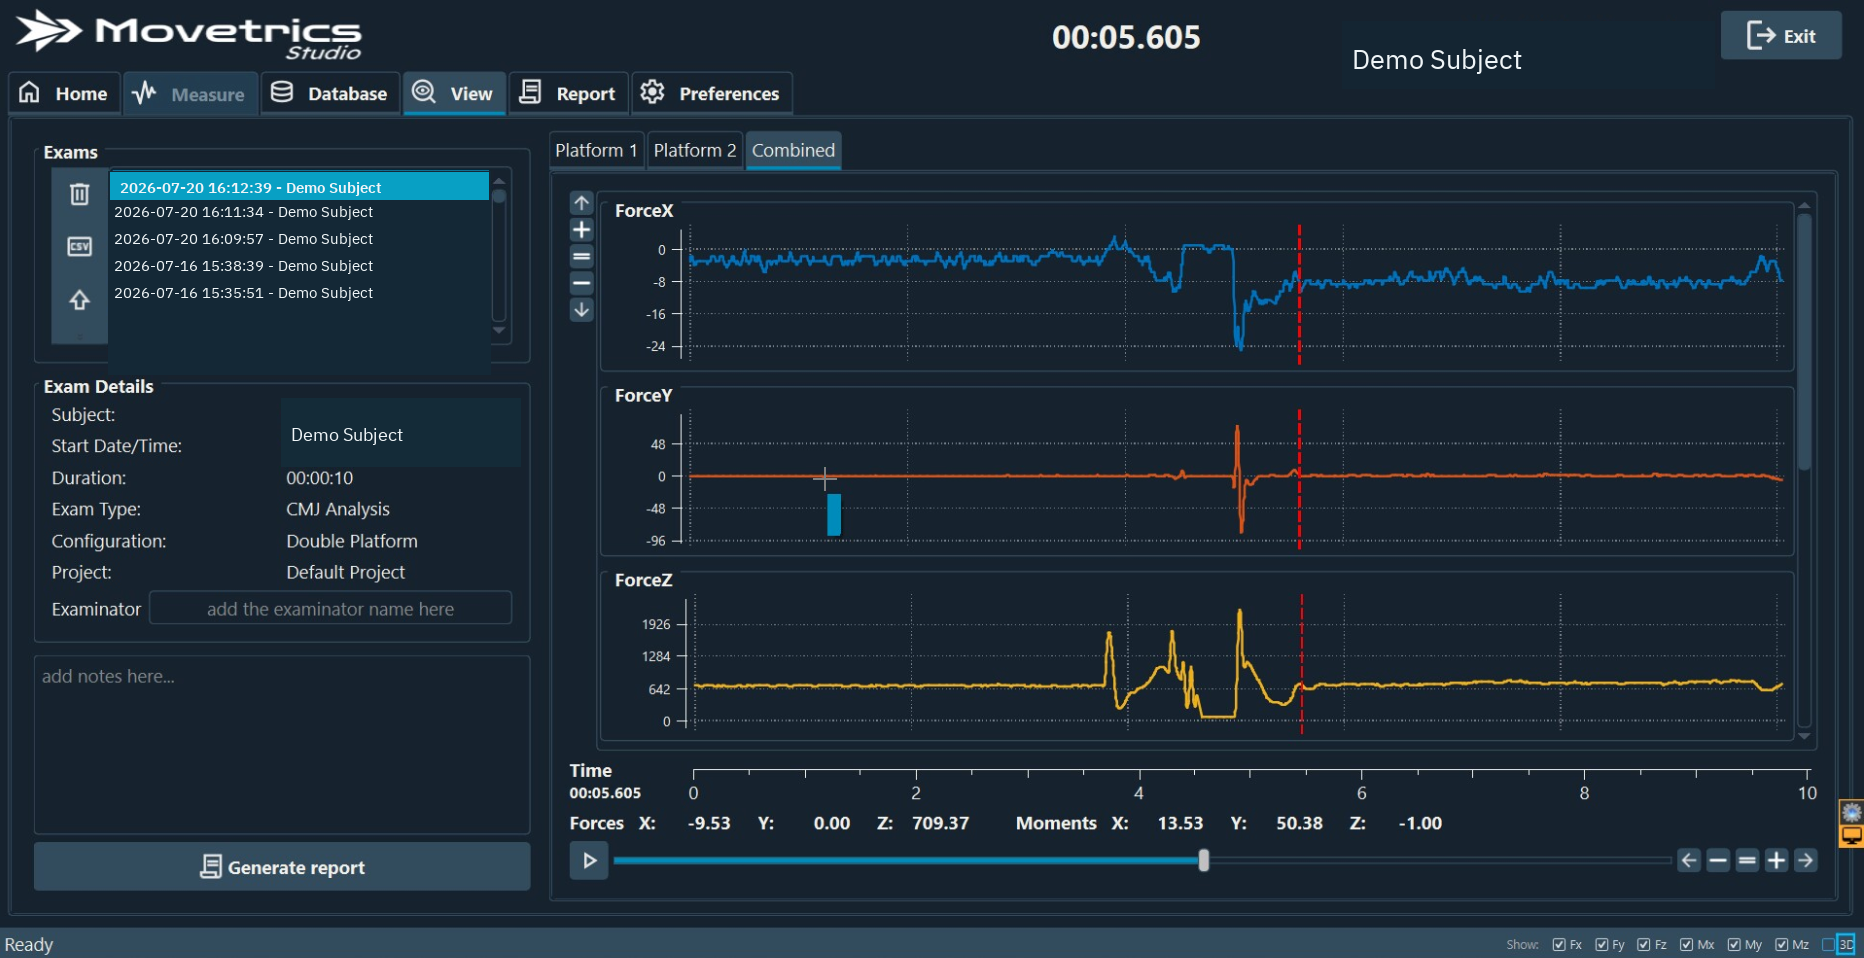
Task: Open the Report tab
Action: coord(568,93)
